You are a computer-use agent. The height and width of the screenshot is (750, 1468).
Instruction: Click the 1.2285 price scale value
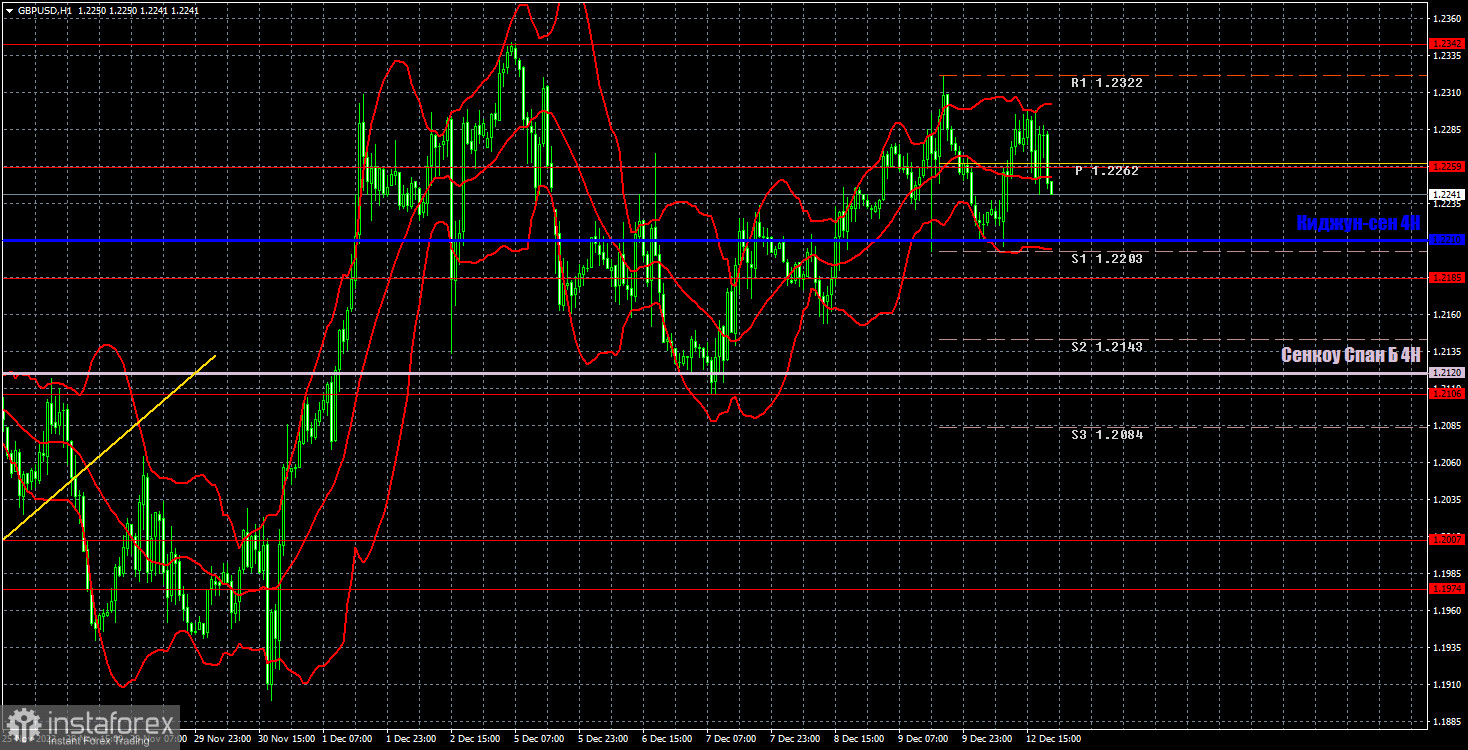(1447, 130)
